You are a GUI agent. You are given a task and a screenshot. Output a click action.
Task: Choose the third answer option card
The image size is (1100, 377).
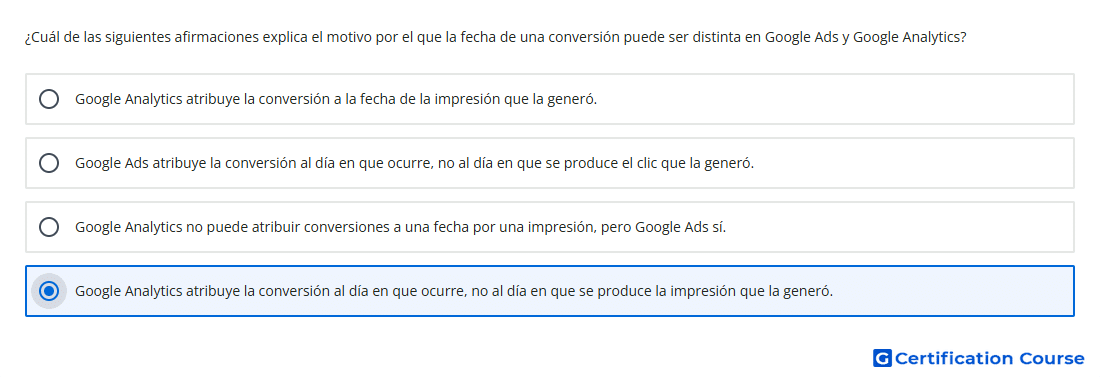550,227
